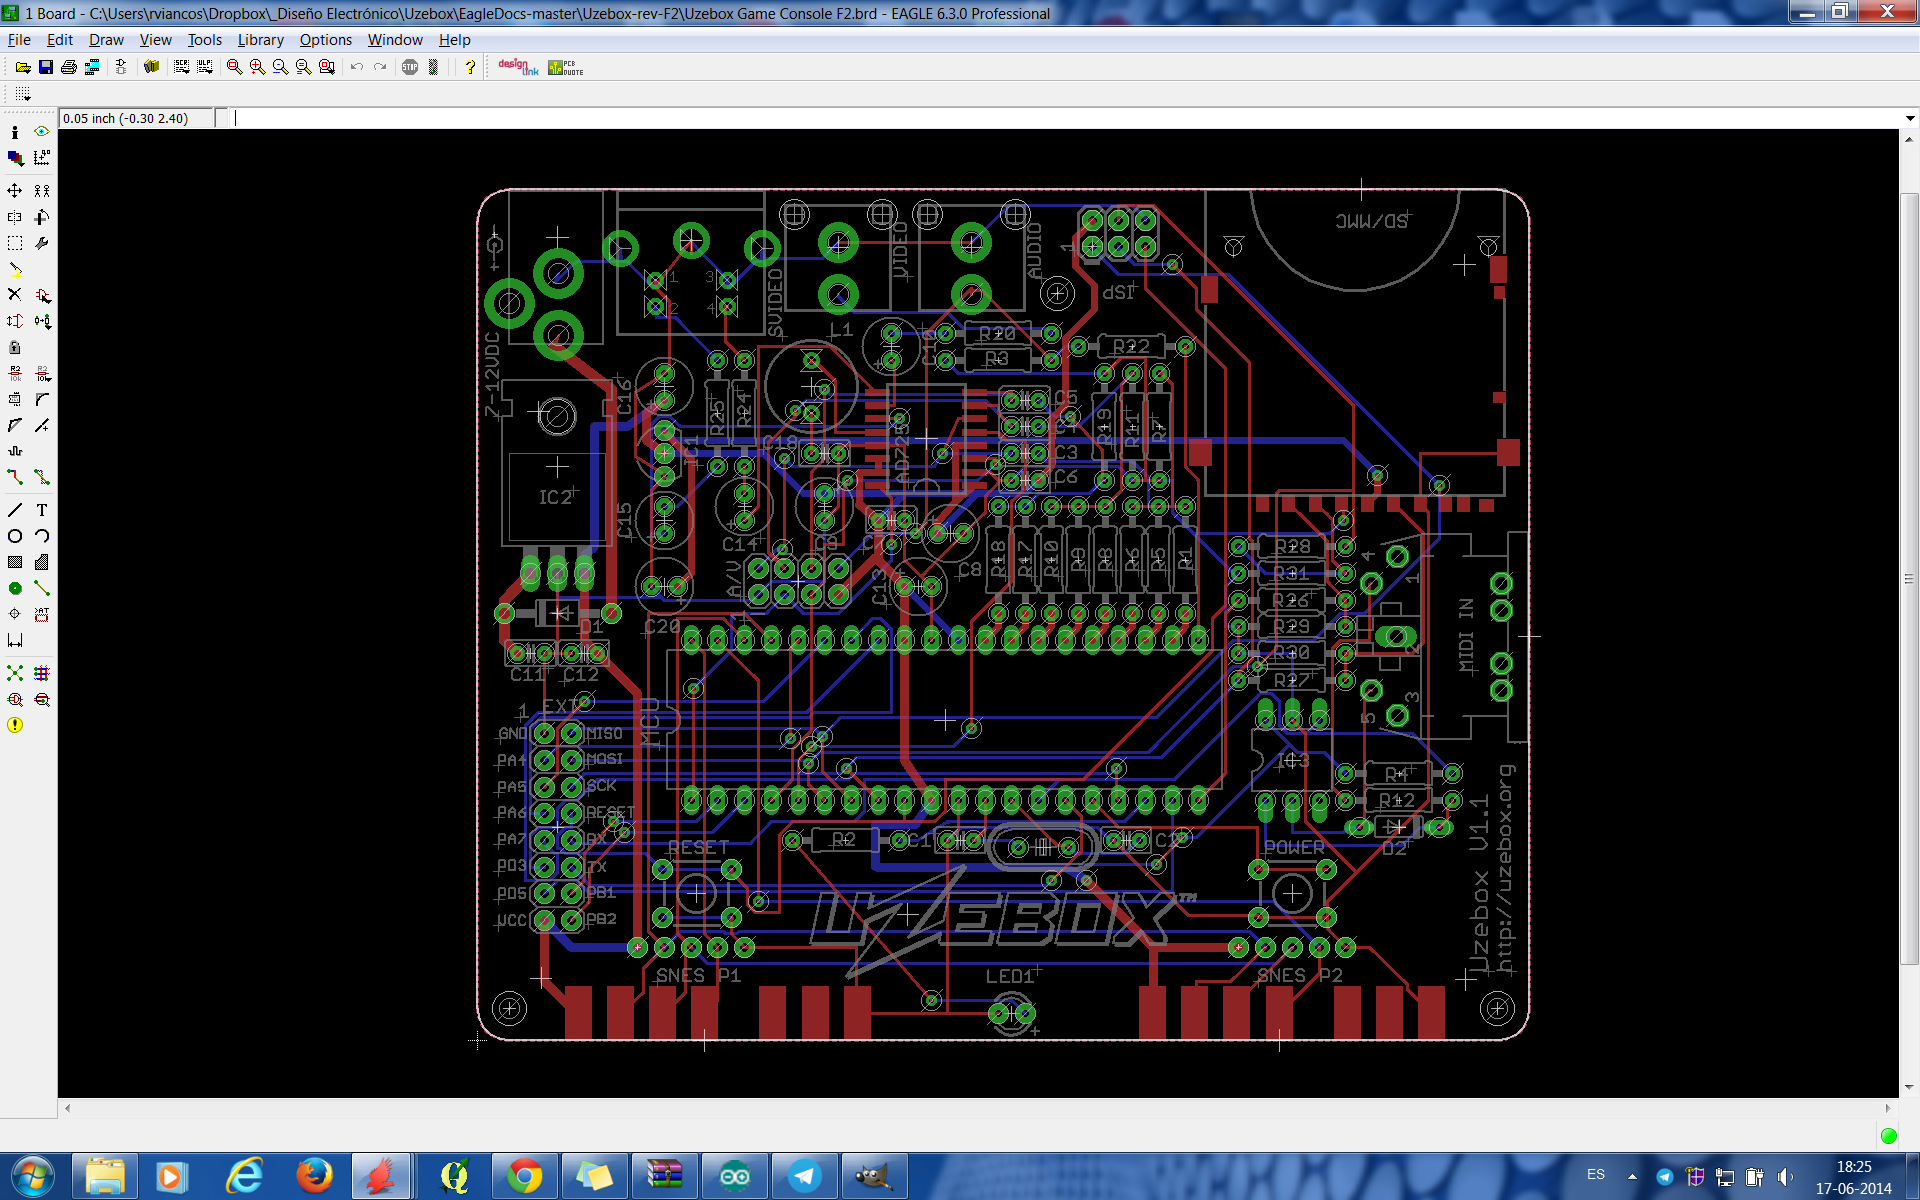Image resolution: width=1920 pixels, height=1200 pixels.
Task: Select the Text tool
Action: click(x=42, y=510)
